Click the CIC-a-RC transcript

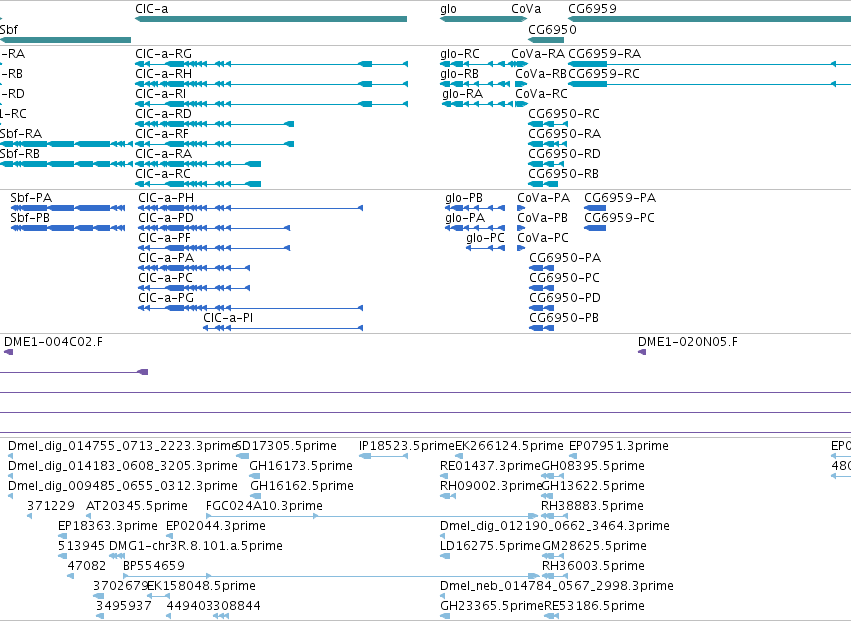point(198,184)
